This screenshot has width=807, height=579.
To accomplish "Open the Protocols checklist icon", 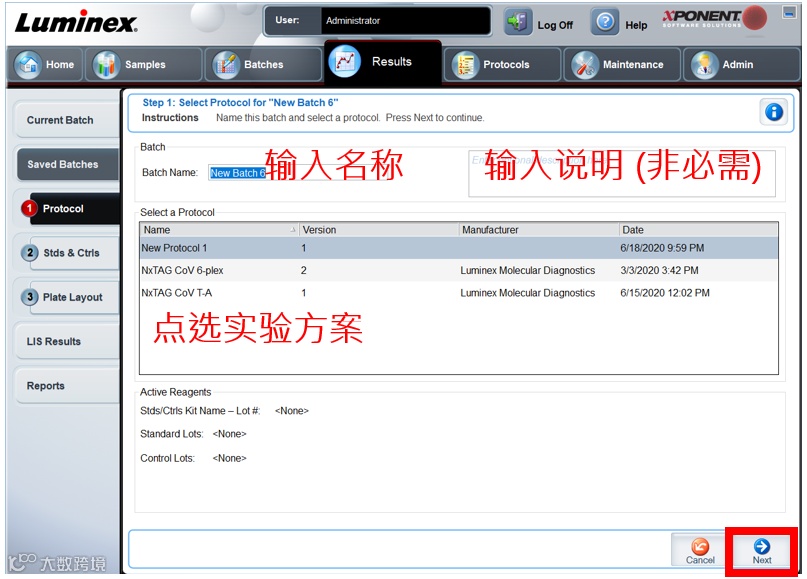I will click(465, 64).
